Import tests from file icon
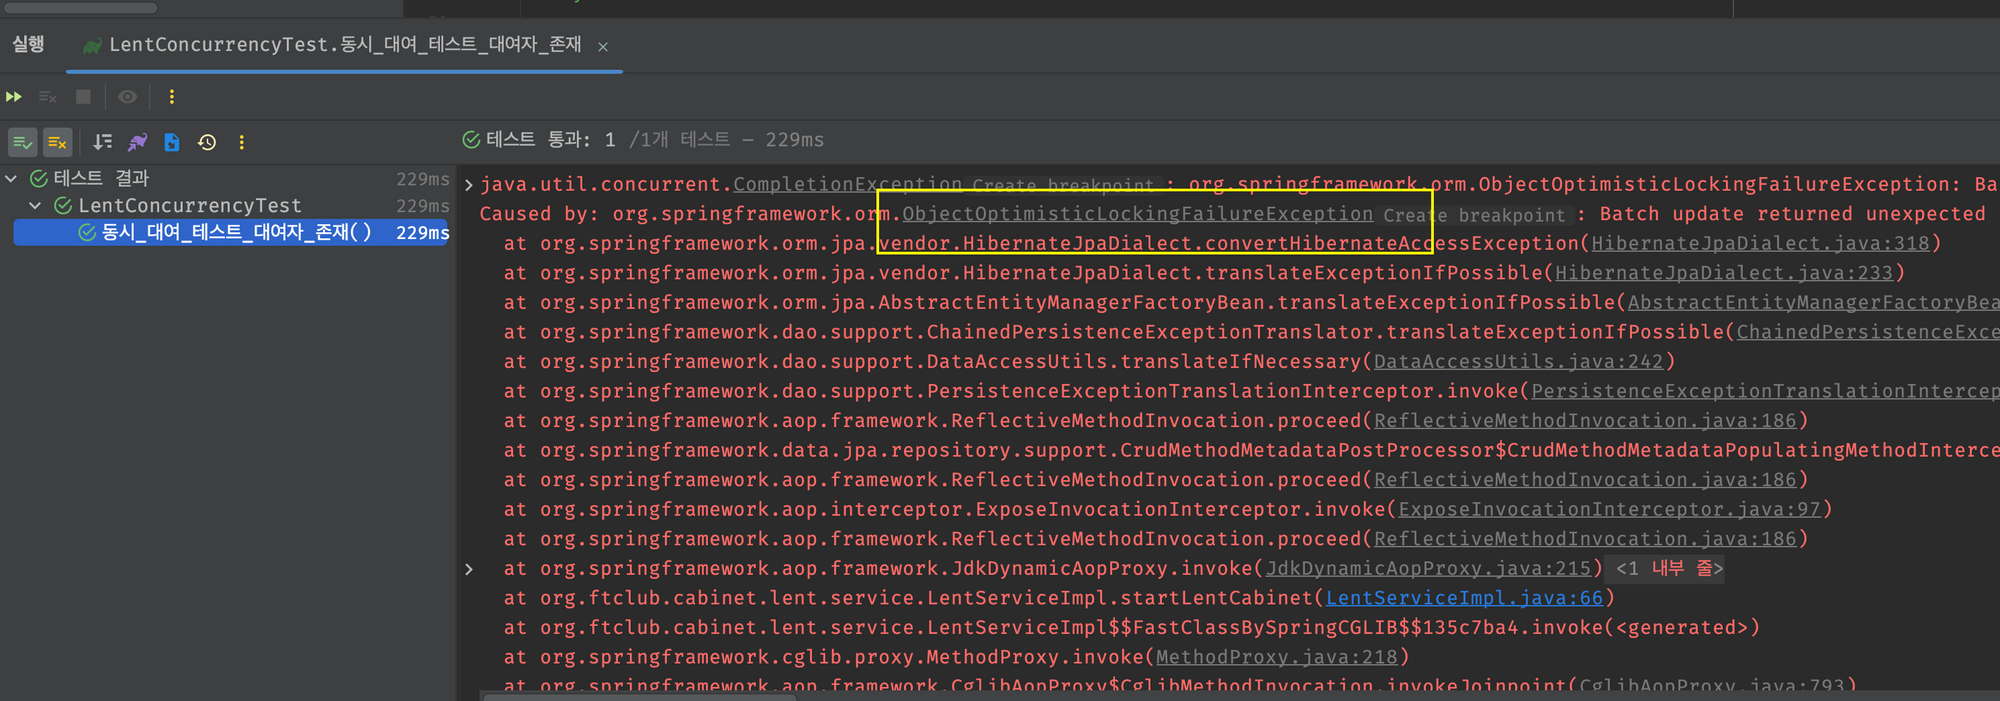This screenshot has width=2000, height=701. coord(172,142)
